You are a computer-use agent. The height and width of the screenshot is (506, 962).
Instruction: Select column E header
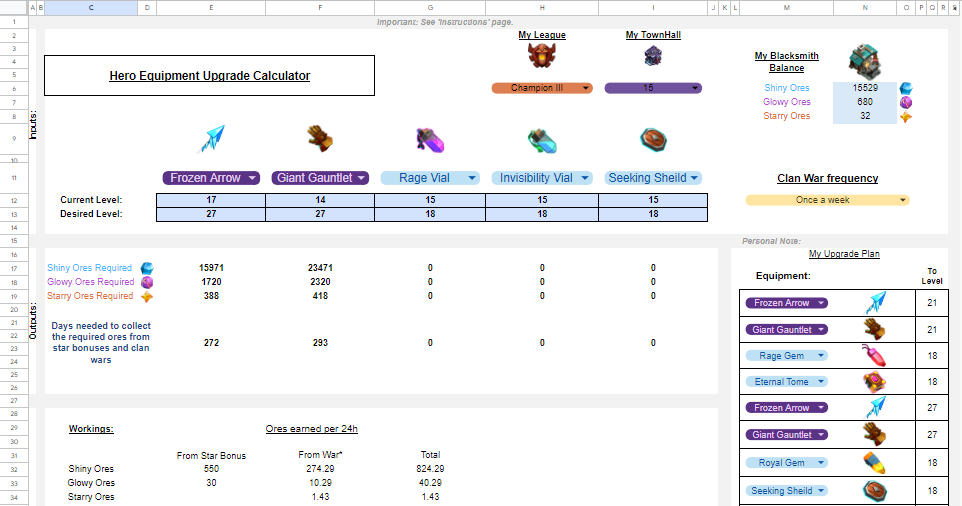tap(211, 7)
